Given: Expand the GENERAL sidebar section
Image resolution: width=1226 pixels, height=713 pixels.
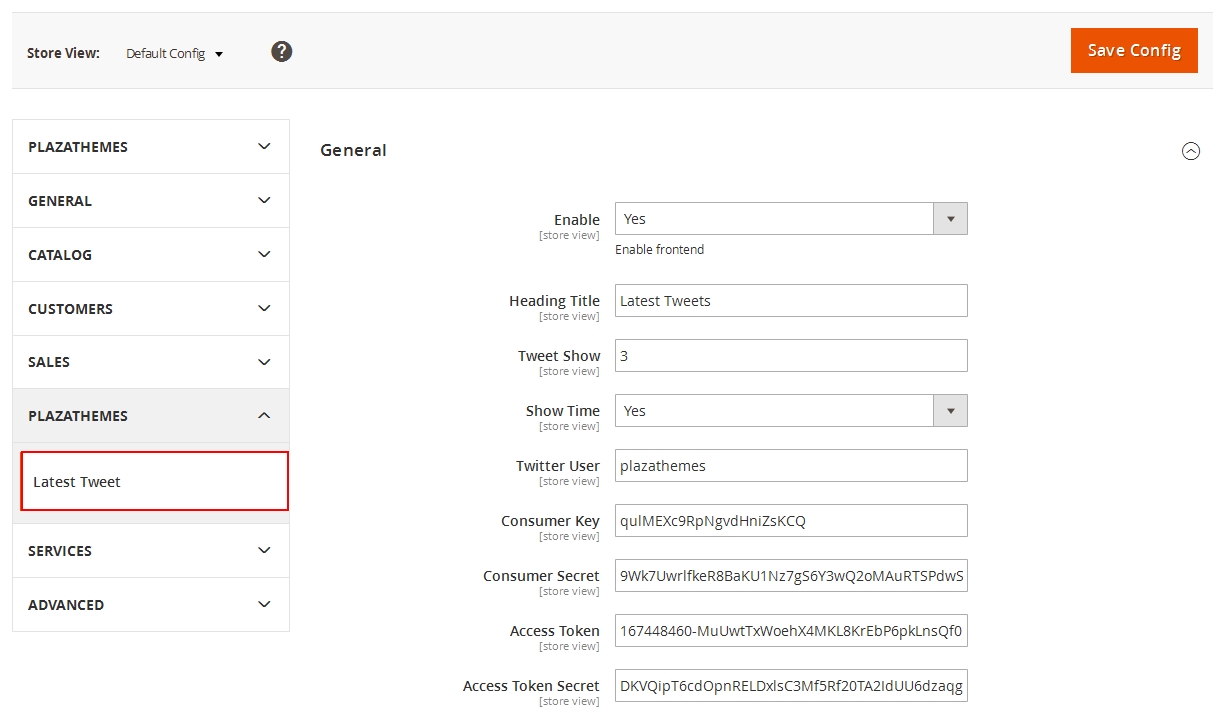Looking at the screenshot, I should (150, 201).
